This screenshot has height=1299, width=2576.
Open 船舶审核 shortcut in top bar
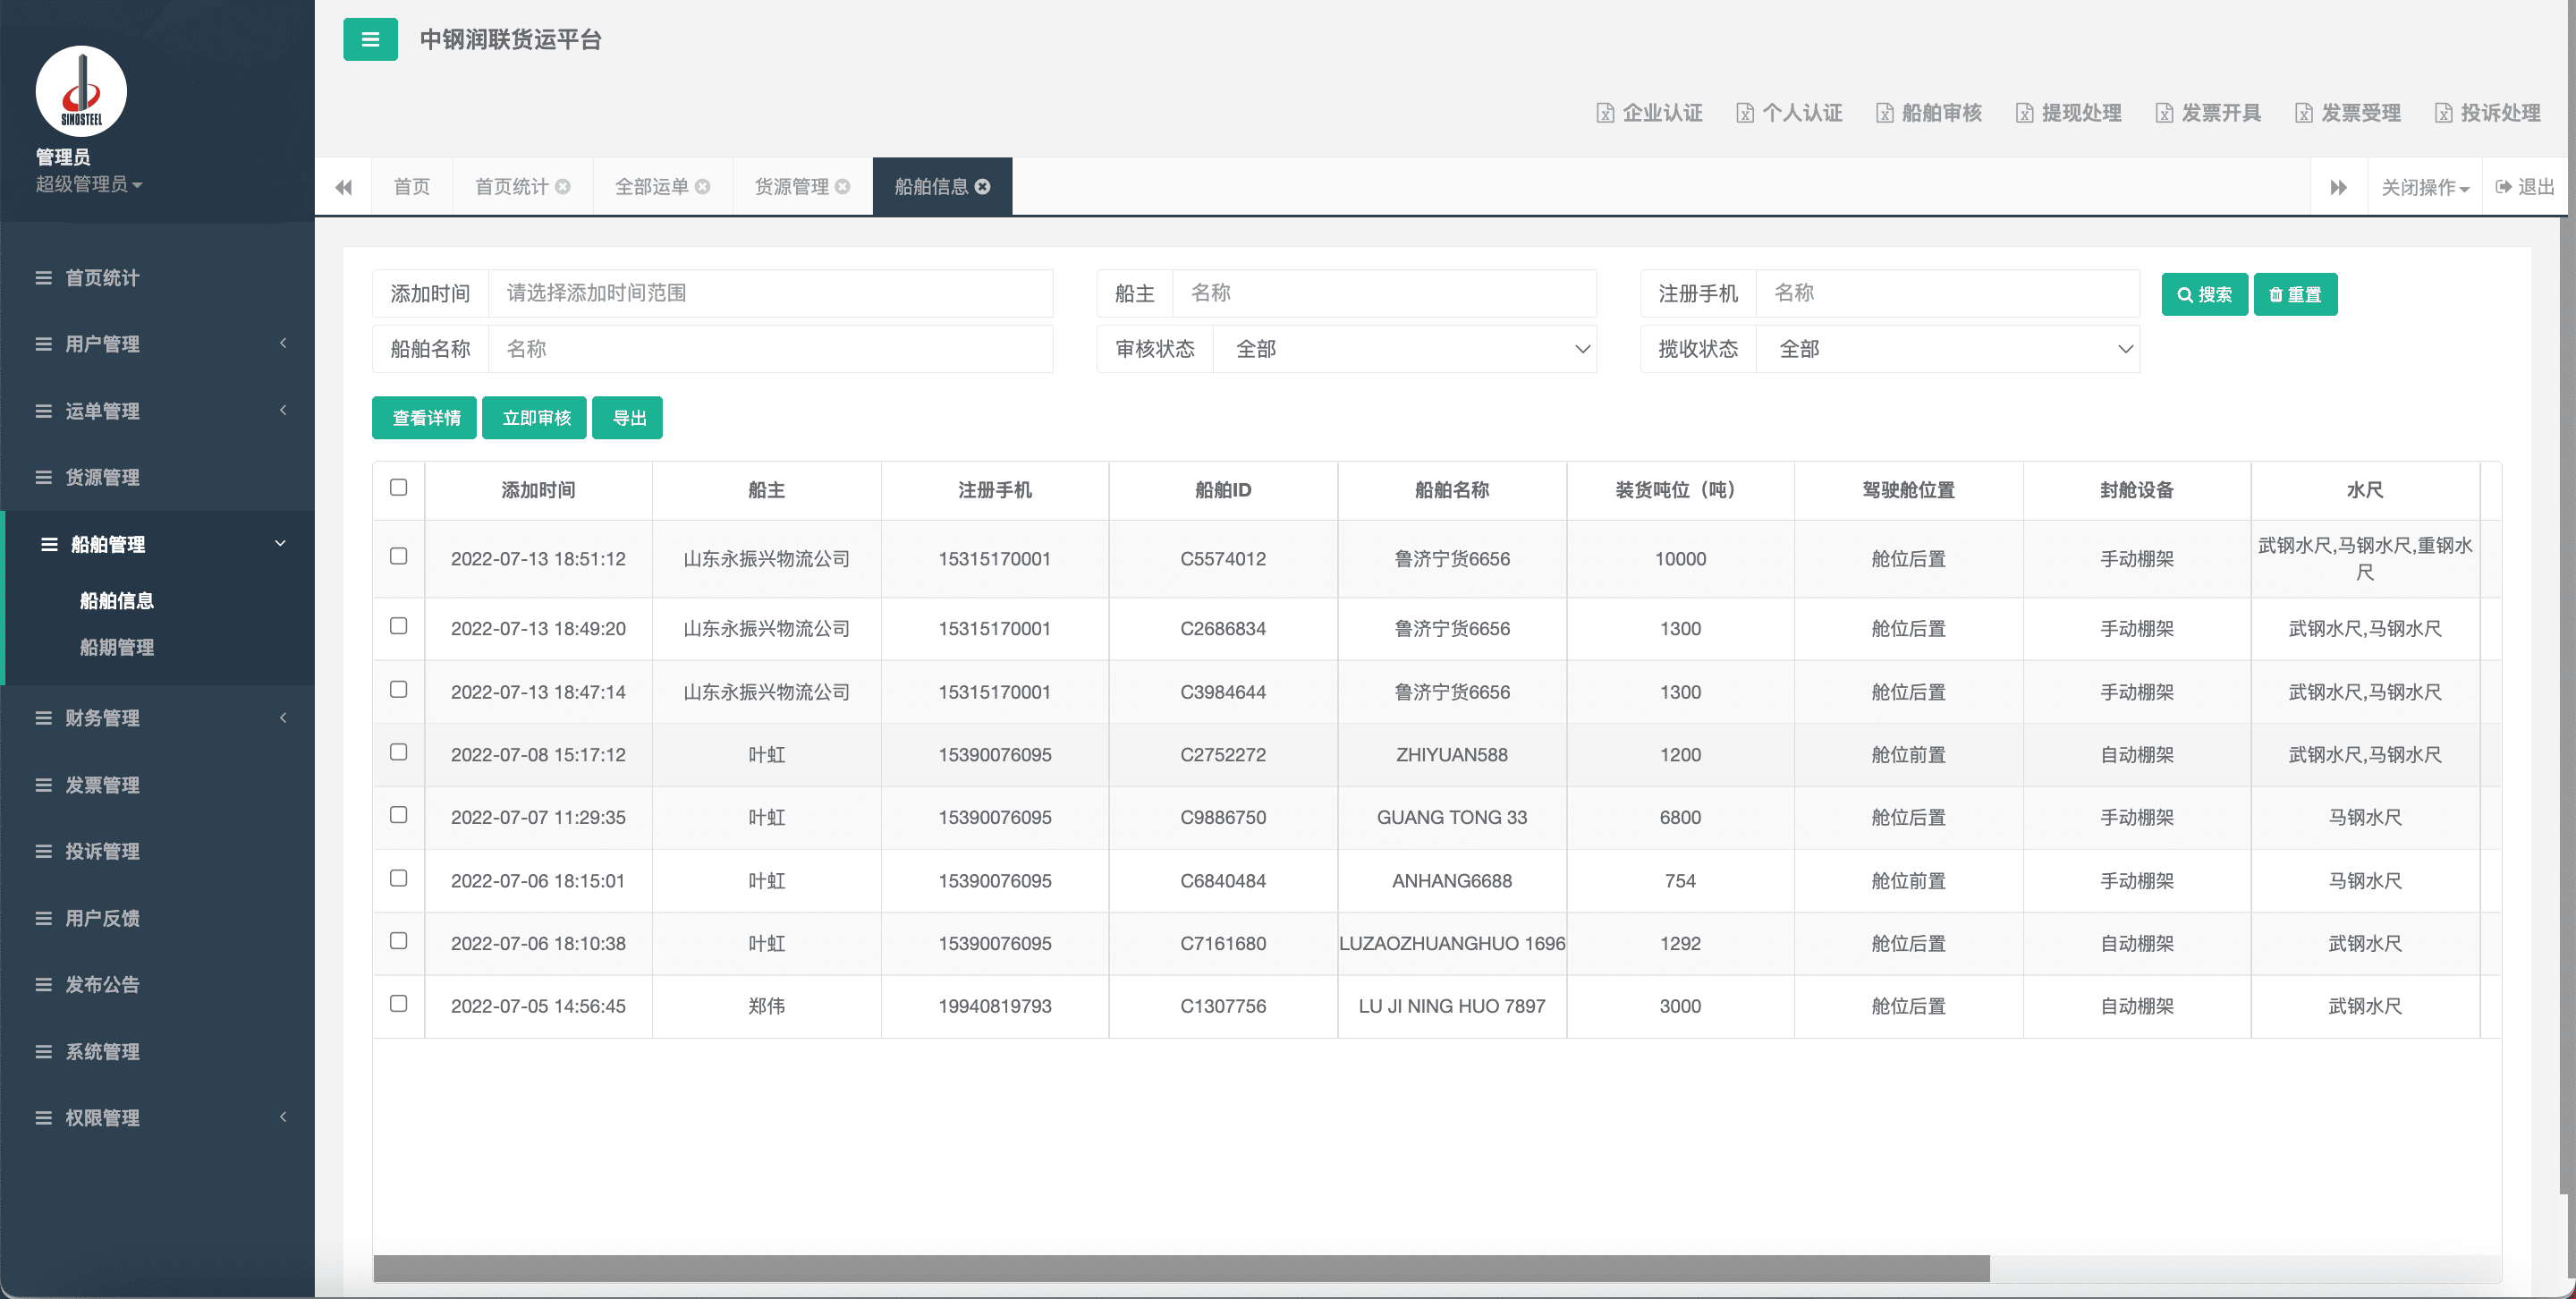[x=1928, y=113]
